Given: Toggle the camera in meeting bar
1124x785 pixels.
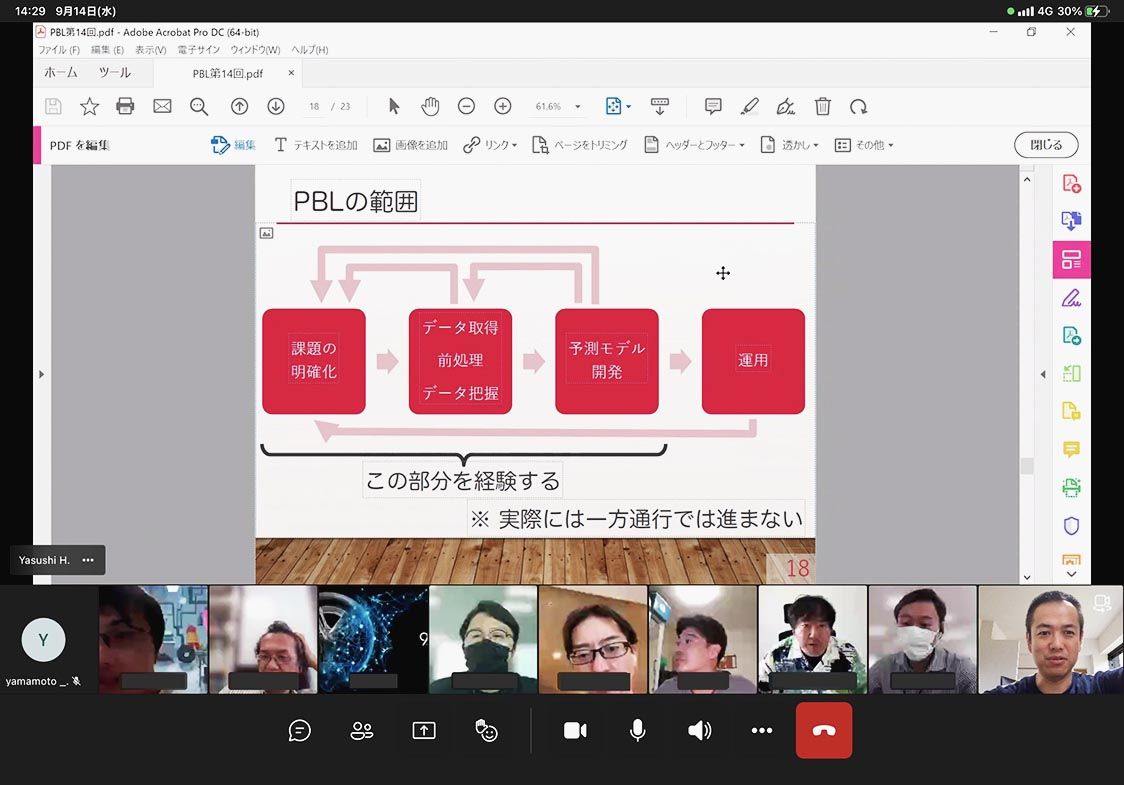Looking at the screenshot, I should coord(575,731).
